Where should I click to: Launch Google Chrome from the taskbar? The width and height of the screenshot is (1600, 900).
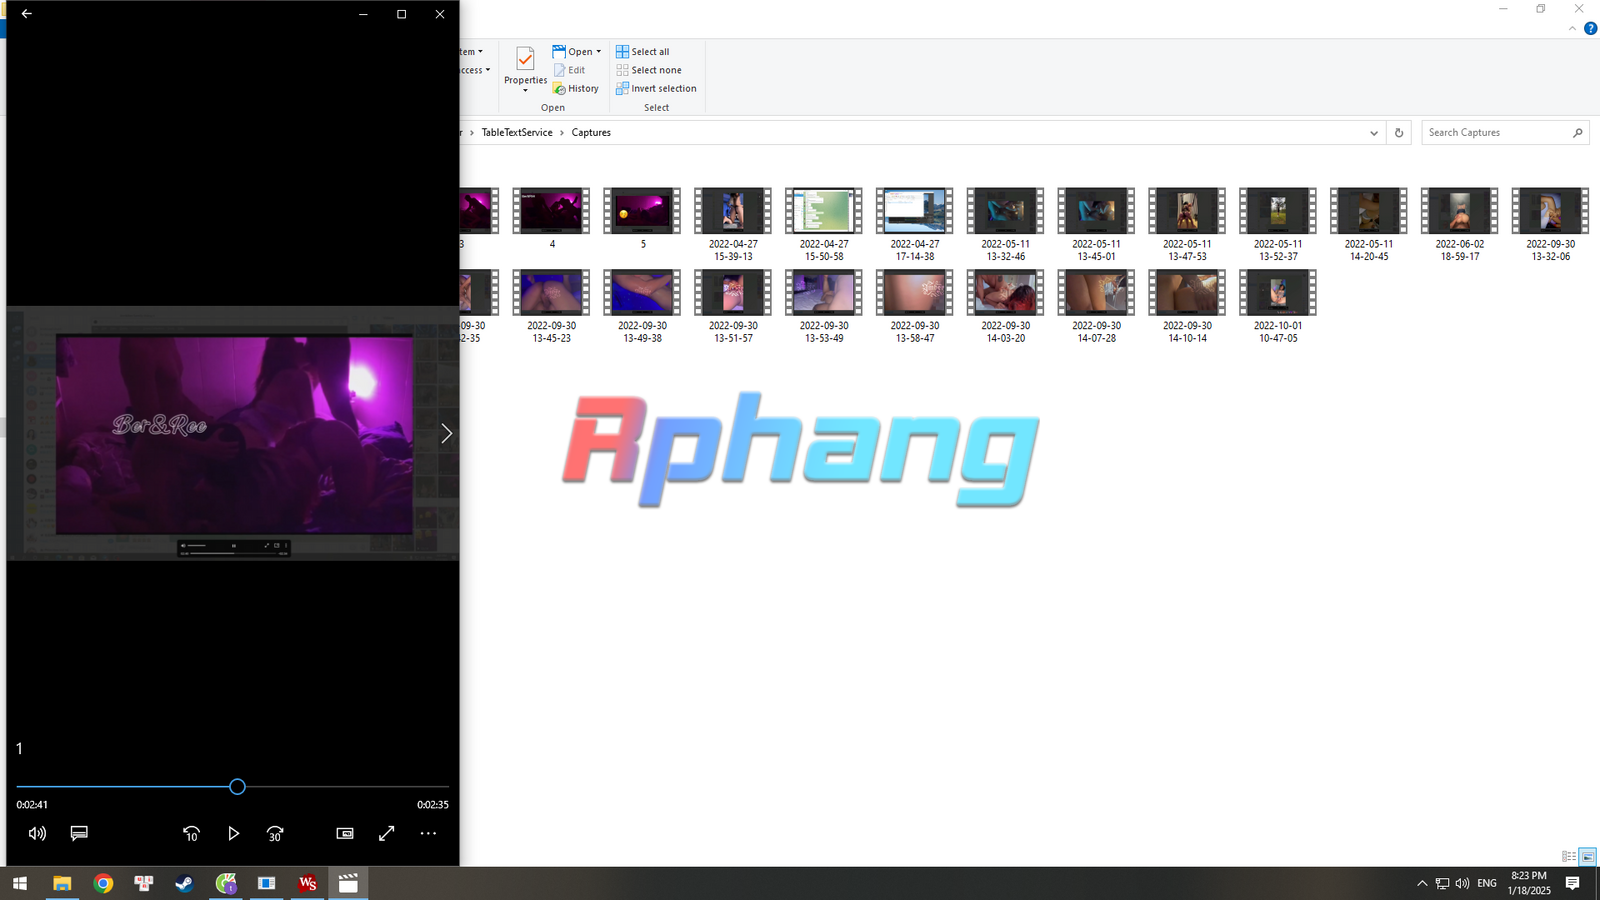(103, 883)
